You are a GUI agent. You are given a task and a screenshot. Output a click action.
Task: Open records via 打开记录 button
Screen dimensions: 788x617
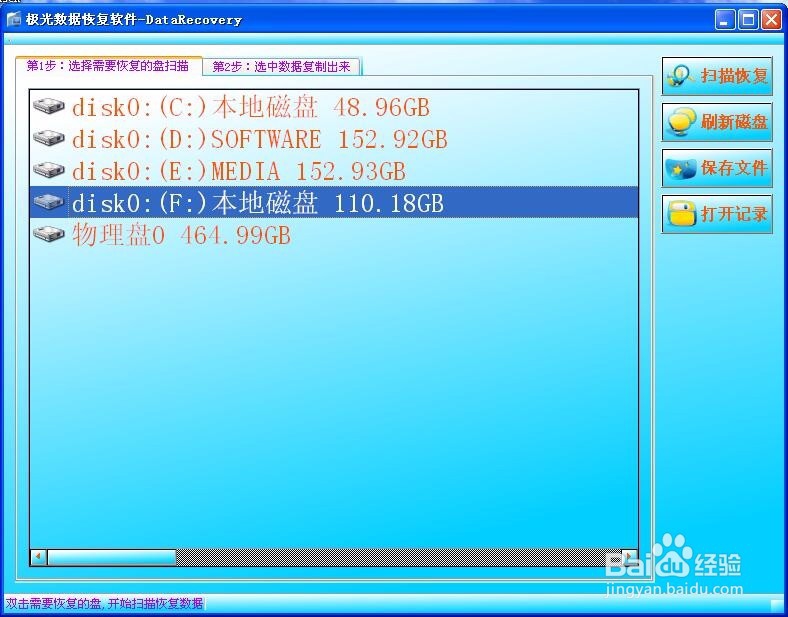717,214
